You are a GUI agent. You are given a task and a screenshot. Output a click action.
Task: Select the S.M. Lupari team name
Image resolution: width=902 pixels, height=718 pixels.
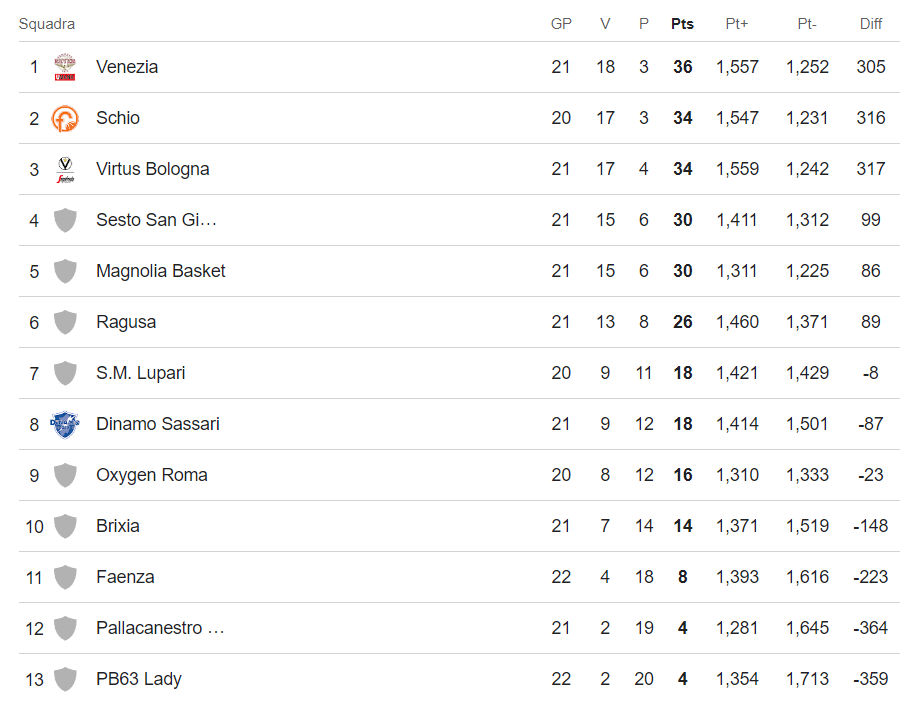point(140,373)
